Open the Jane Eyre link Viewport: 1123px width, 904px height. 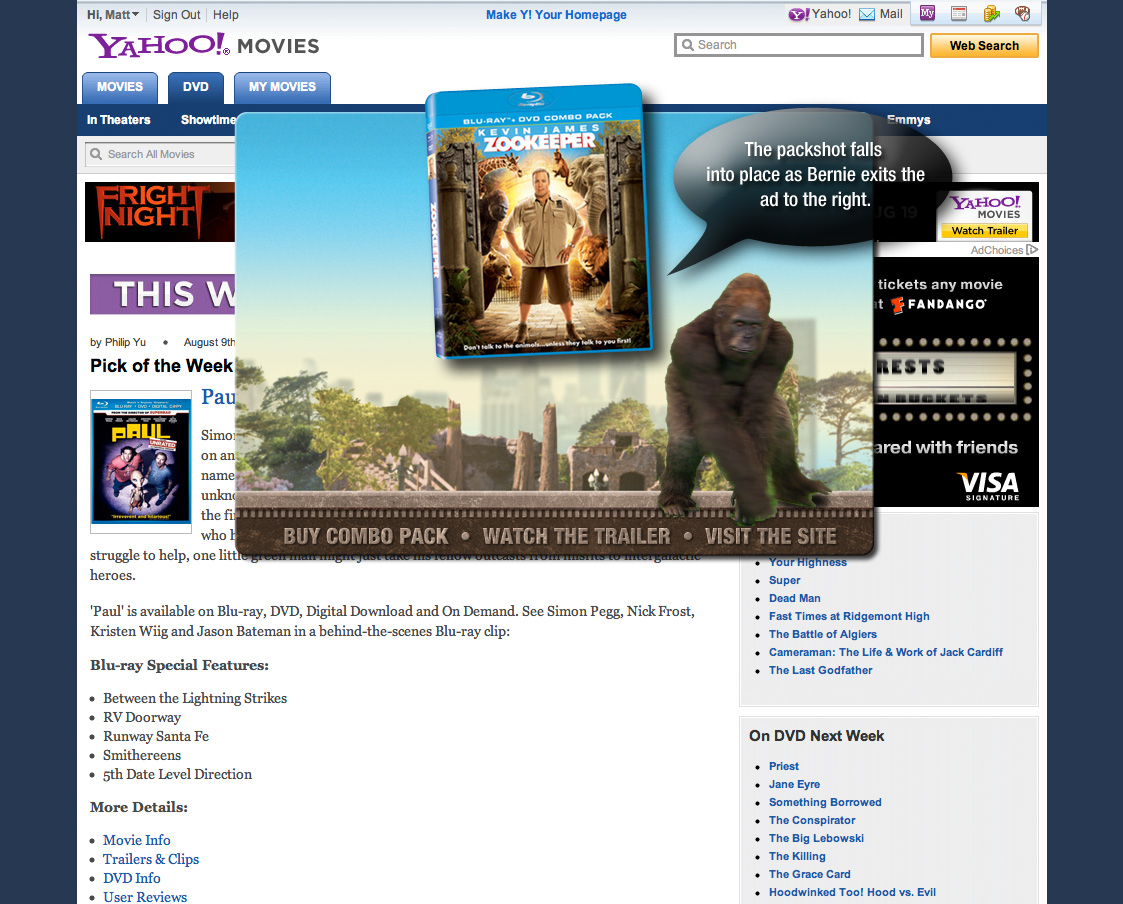[795, 784]
